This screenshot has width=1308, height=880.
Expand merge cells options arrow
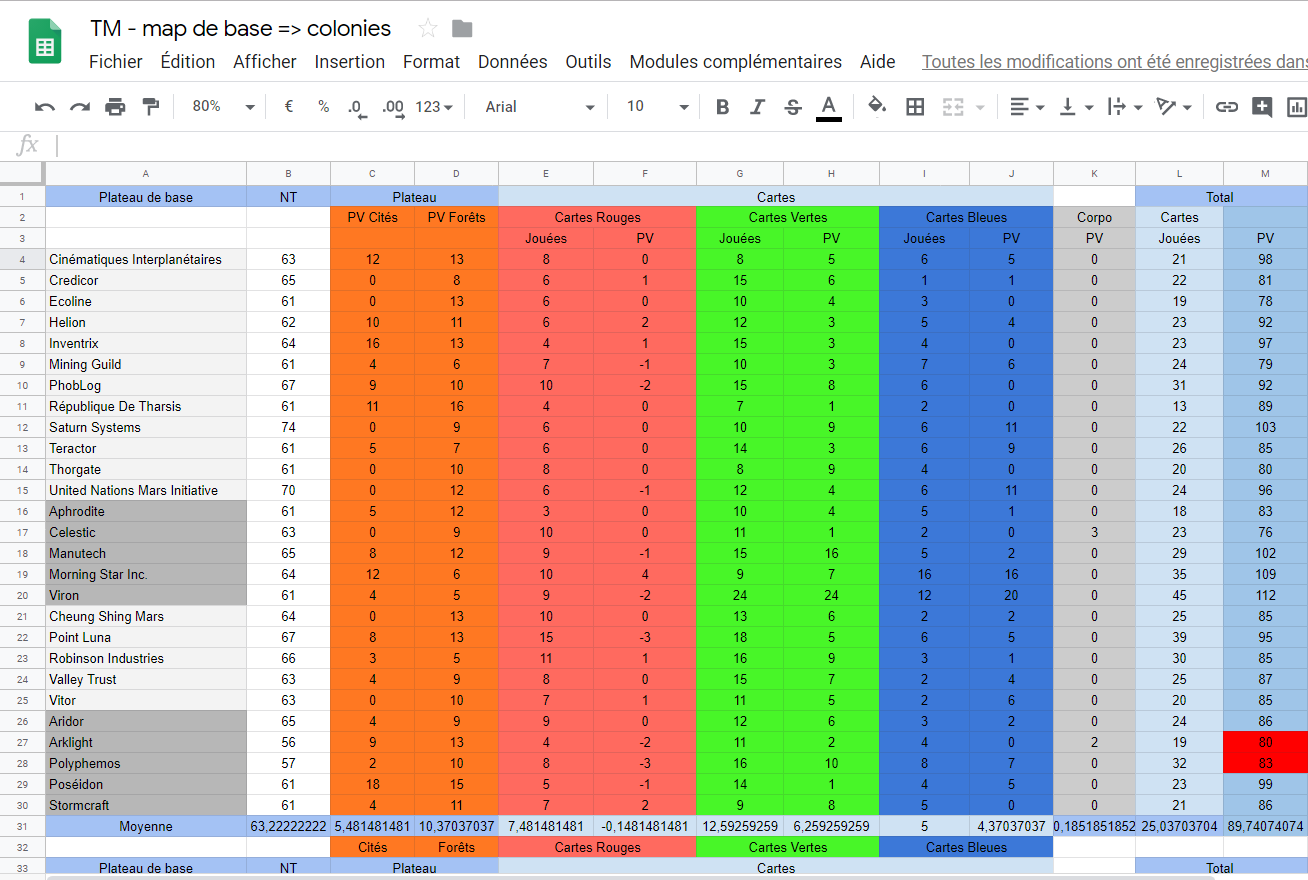pos(980,107)
